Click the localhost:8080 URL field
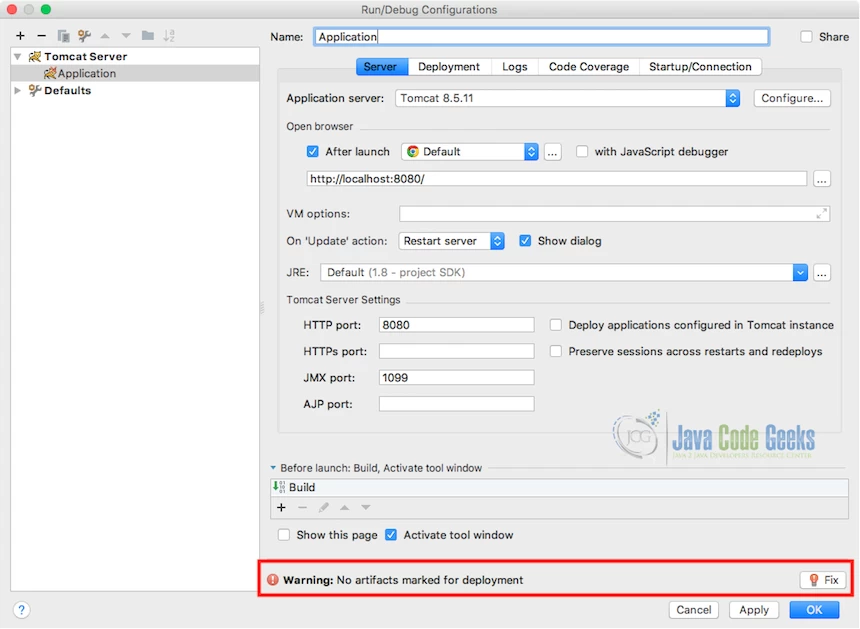This screenshot has width=860, height=629. 556,179
